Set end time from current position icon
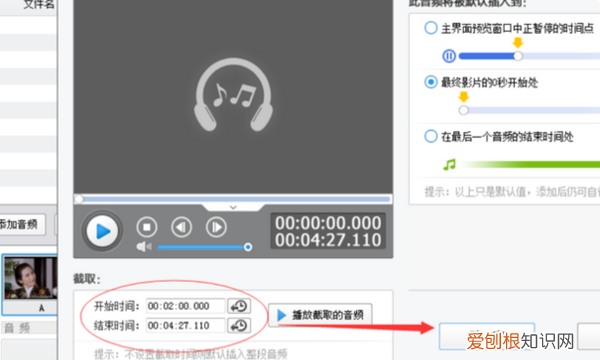Viewport: 600px width, 360px height. coord(239,326)
